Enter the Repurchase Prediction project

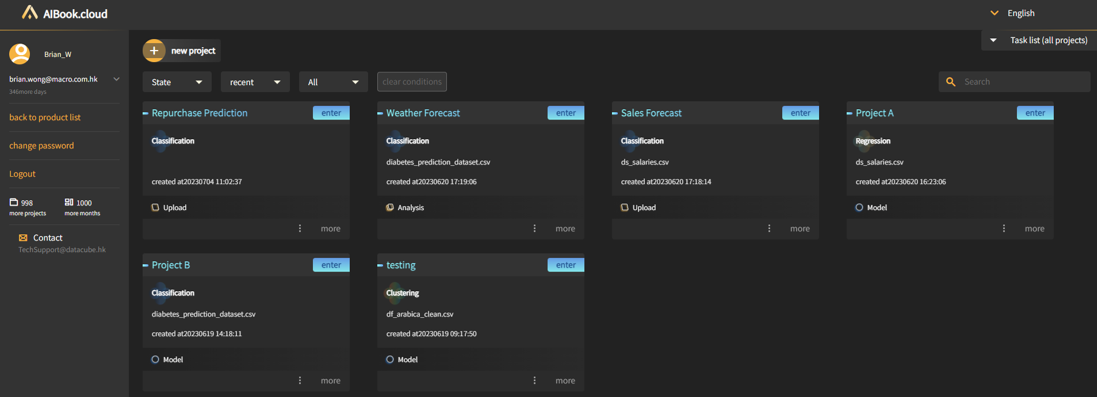point(331,113)
